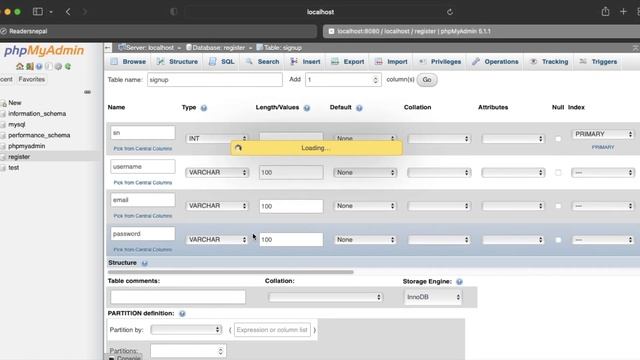640x360 pixels.
Task: Click the collapse-all link icon in navigation tree
Action: (x=87, y=92)
